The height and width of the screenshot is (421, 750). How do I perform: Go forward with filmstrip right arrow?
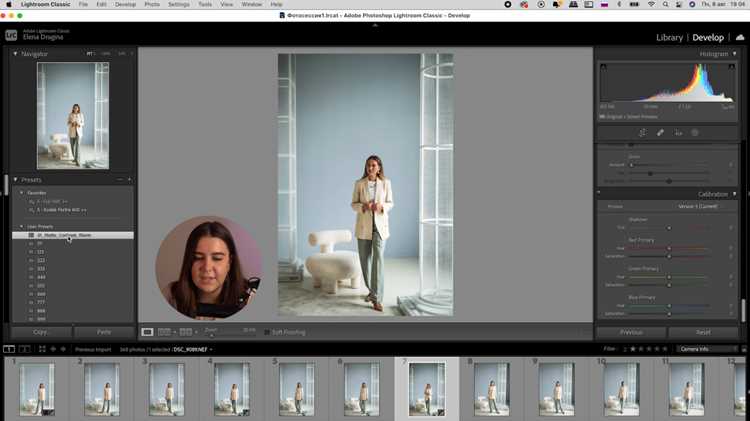(63, 349)
